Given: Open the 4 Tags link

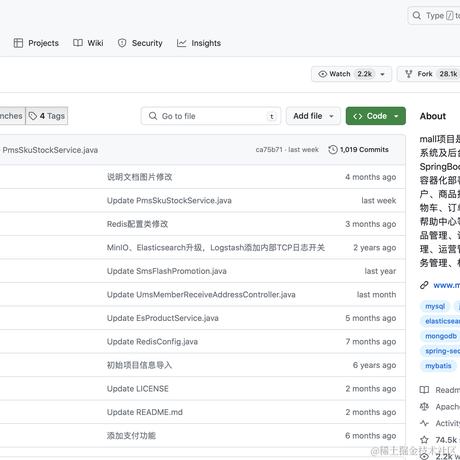Looking at the screenshot, I should point(47,116).
